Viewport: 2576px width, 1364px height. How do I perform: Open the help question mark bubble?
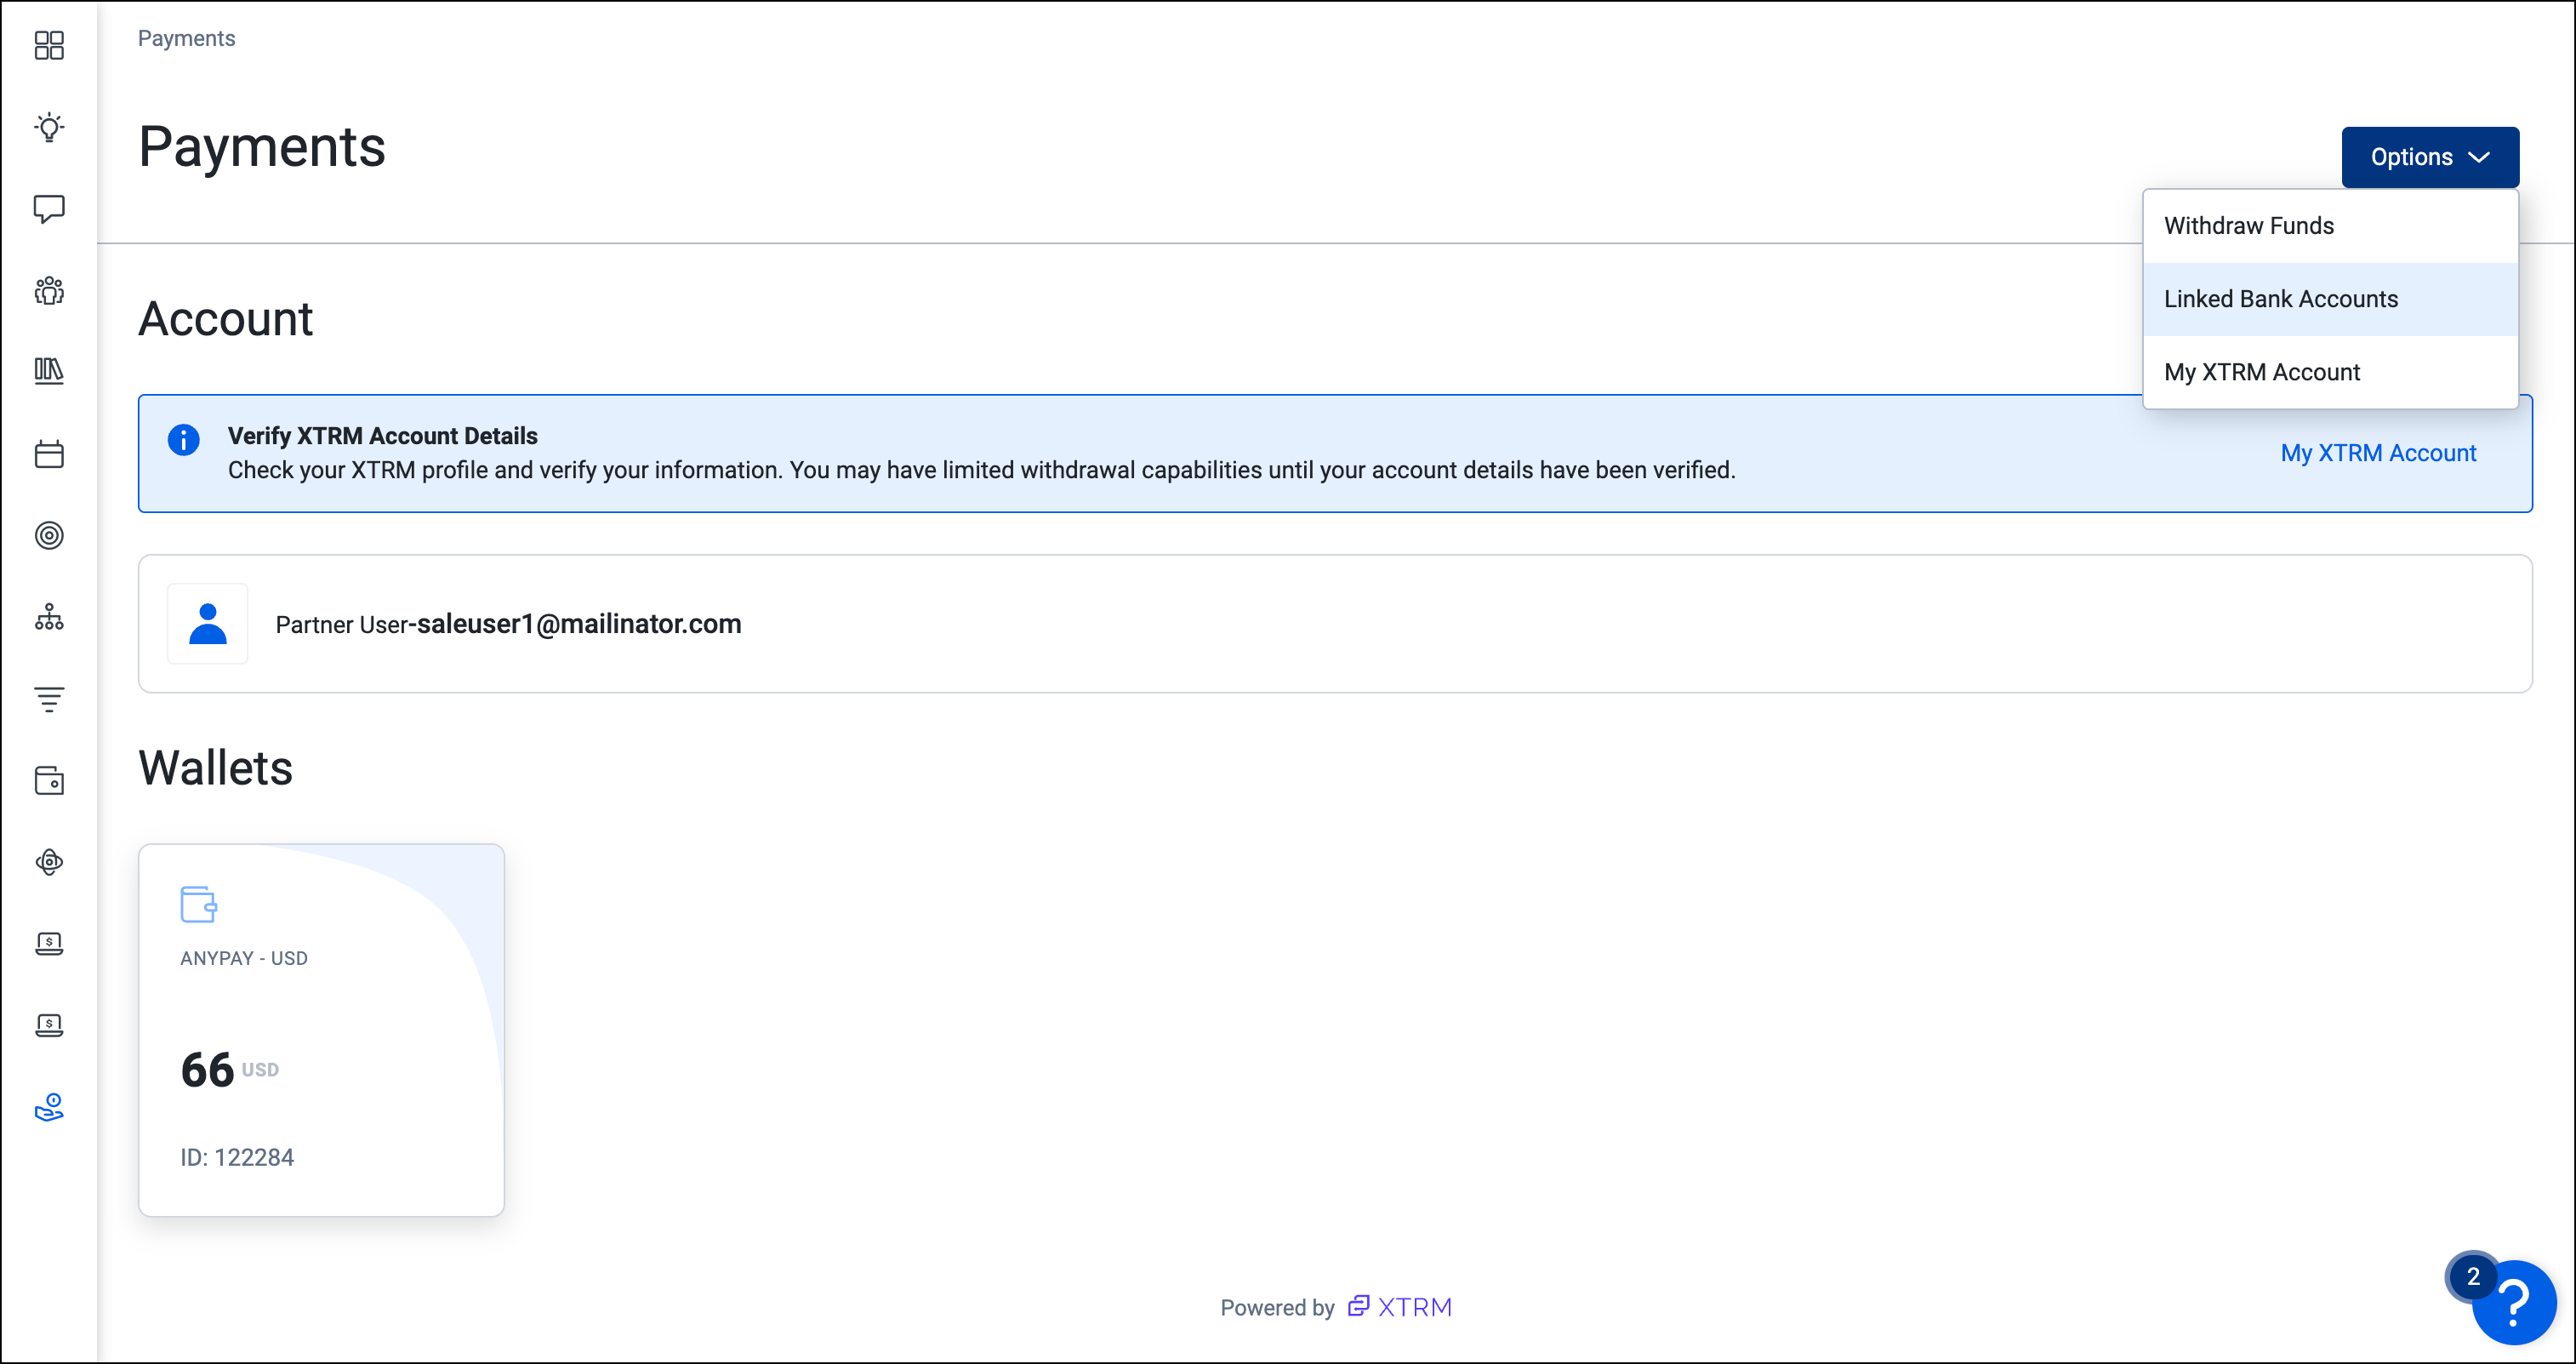click(2514, 1303)
